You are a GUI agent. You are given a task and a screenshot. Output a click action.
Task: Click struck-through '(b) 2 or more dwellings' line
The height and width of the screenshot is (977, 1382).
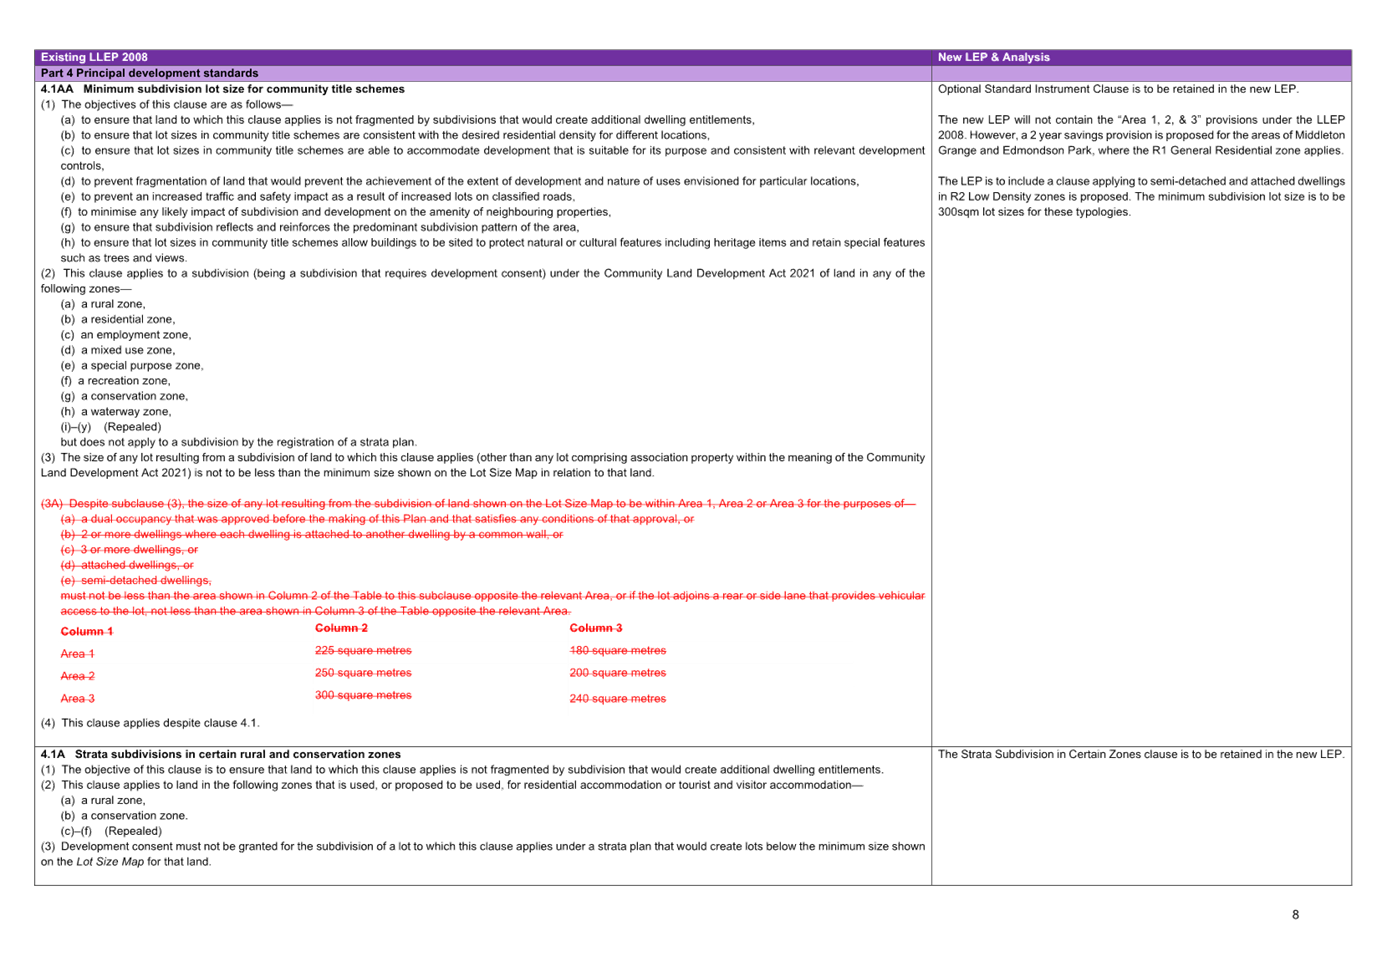tap(312, 534)
